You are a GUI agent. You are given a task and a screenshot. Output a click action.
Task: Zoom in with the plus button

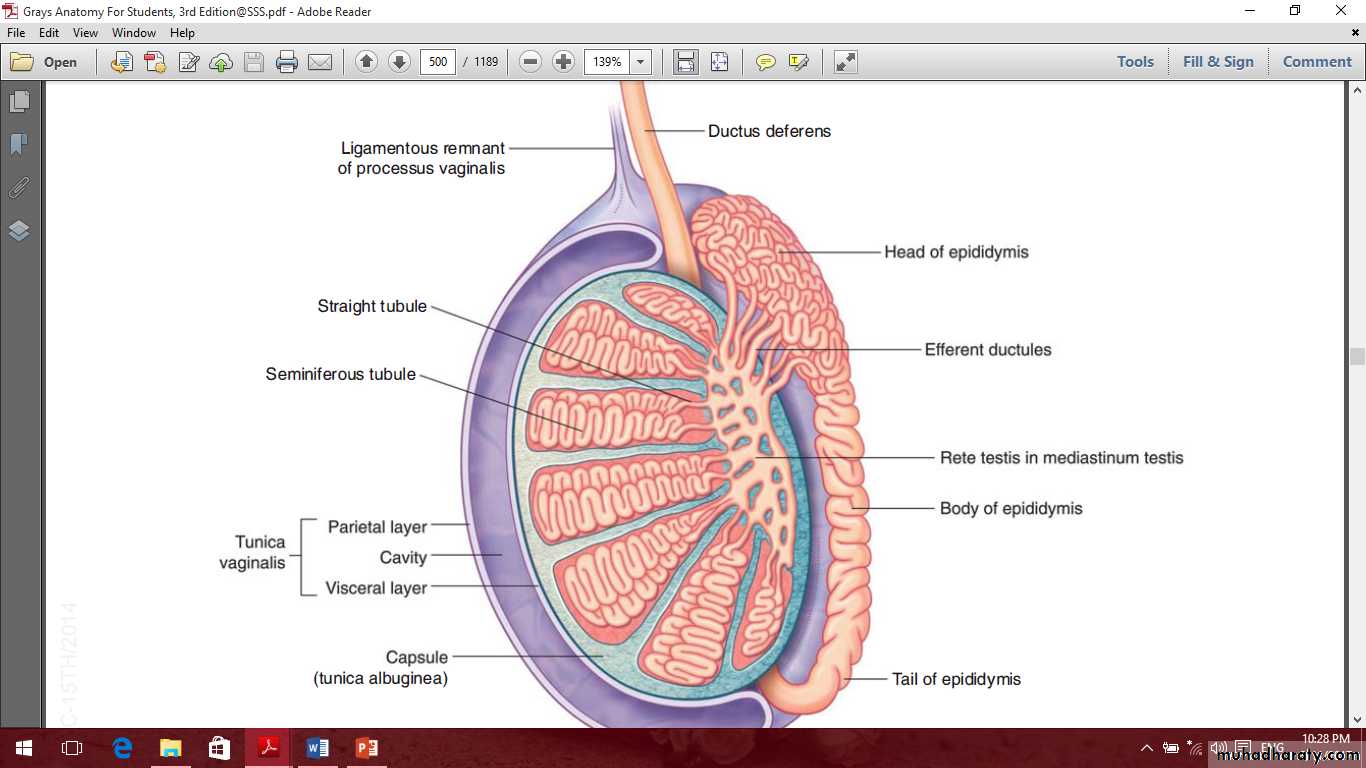(564, 62)
